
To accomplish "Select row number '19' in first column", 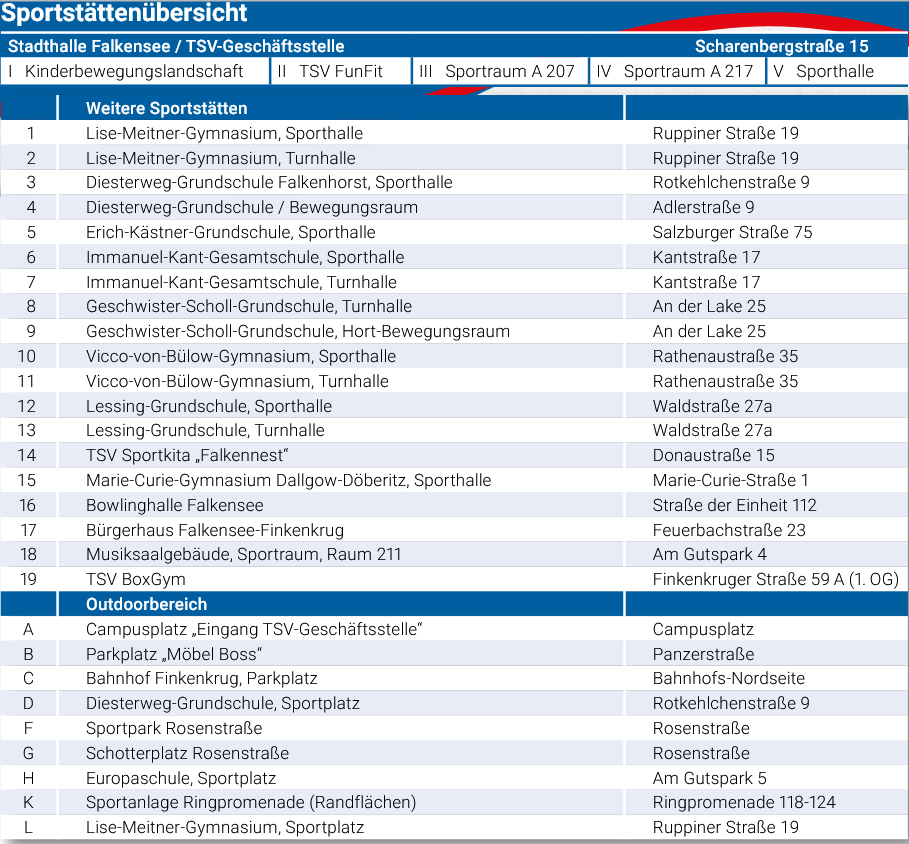I will (28, 579).
